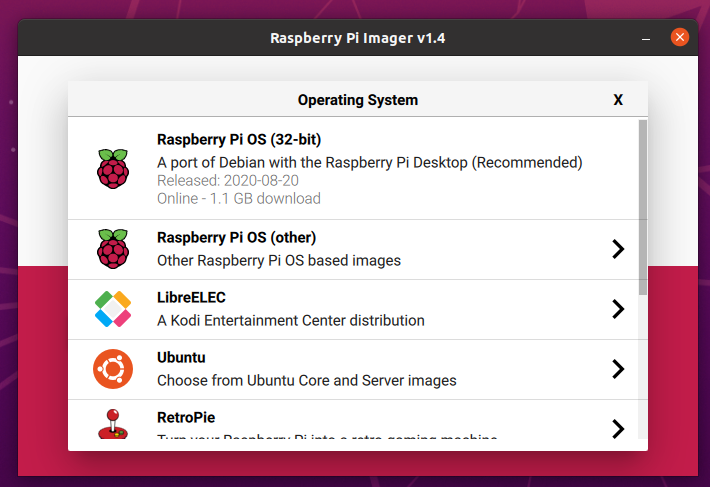710x487 pixels.
Task: Expand the RetroPie chevron arrow
Action: [x=618, y=429]
